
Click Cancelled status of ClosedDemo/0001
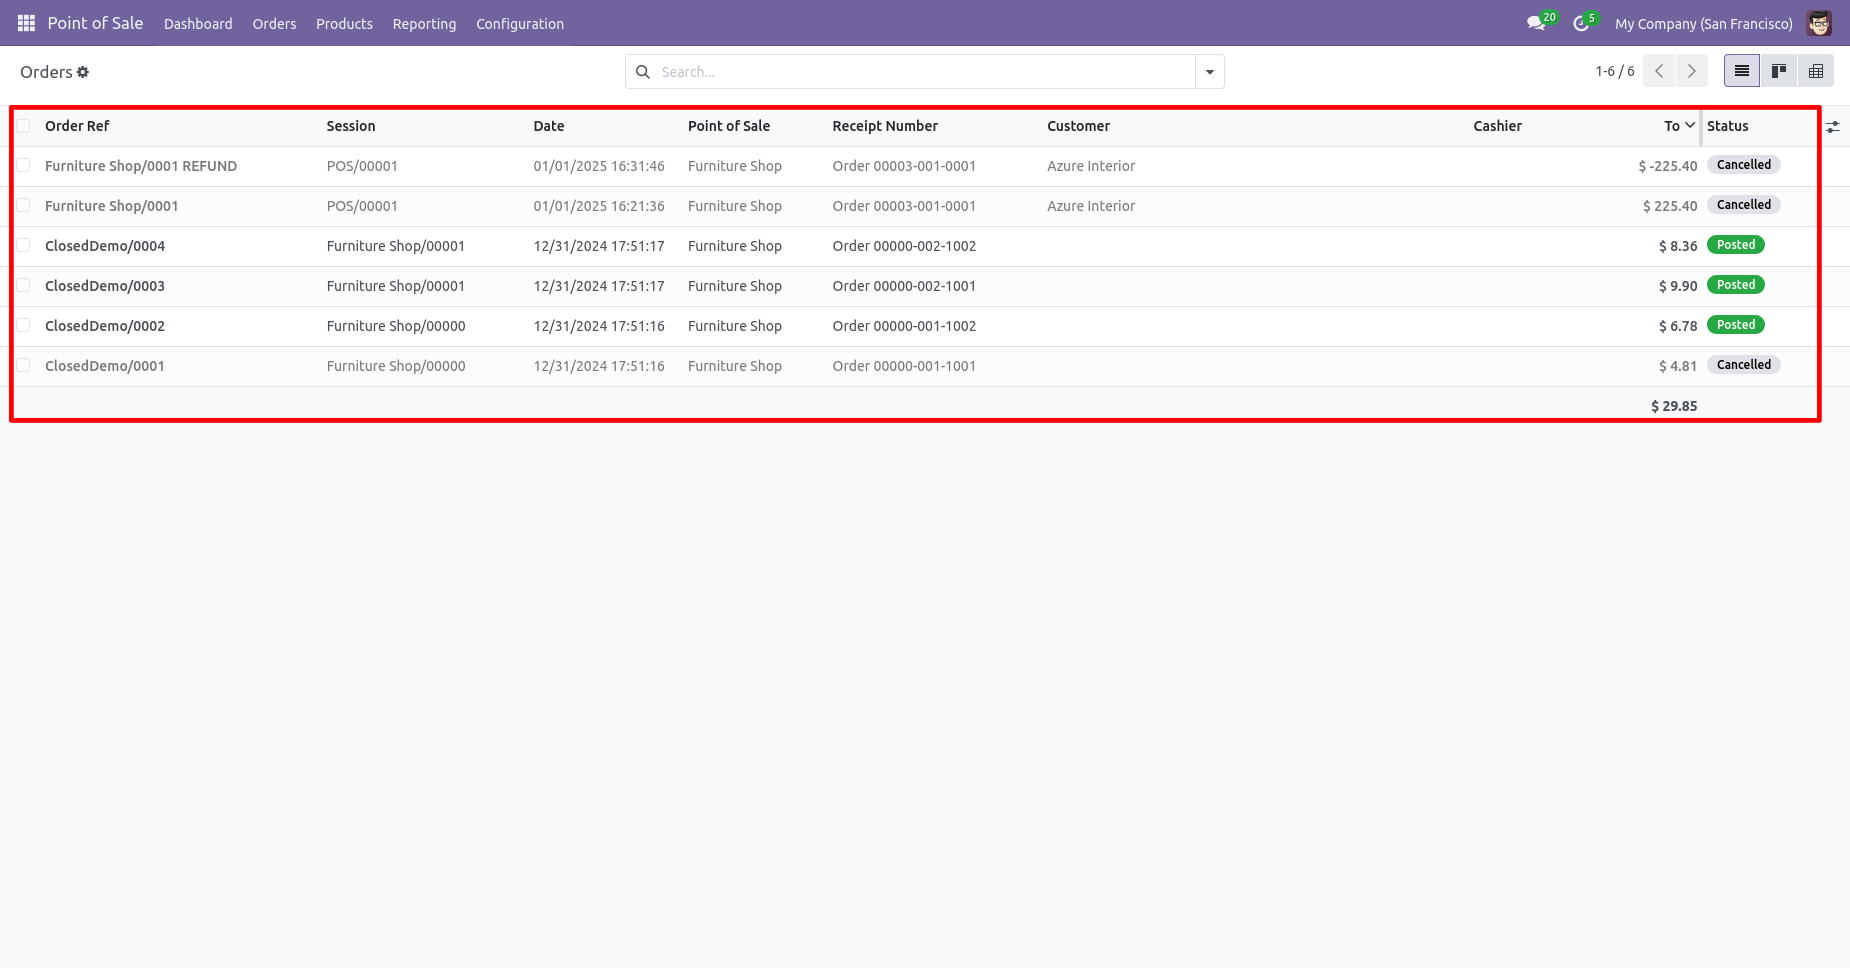tap(1744, 365)
